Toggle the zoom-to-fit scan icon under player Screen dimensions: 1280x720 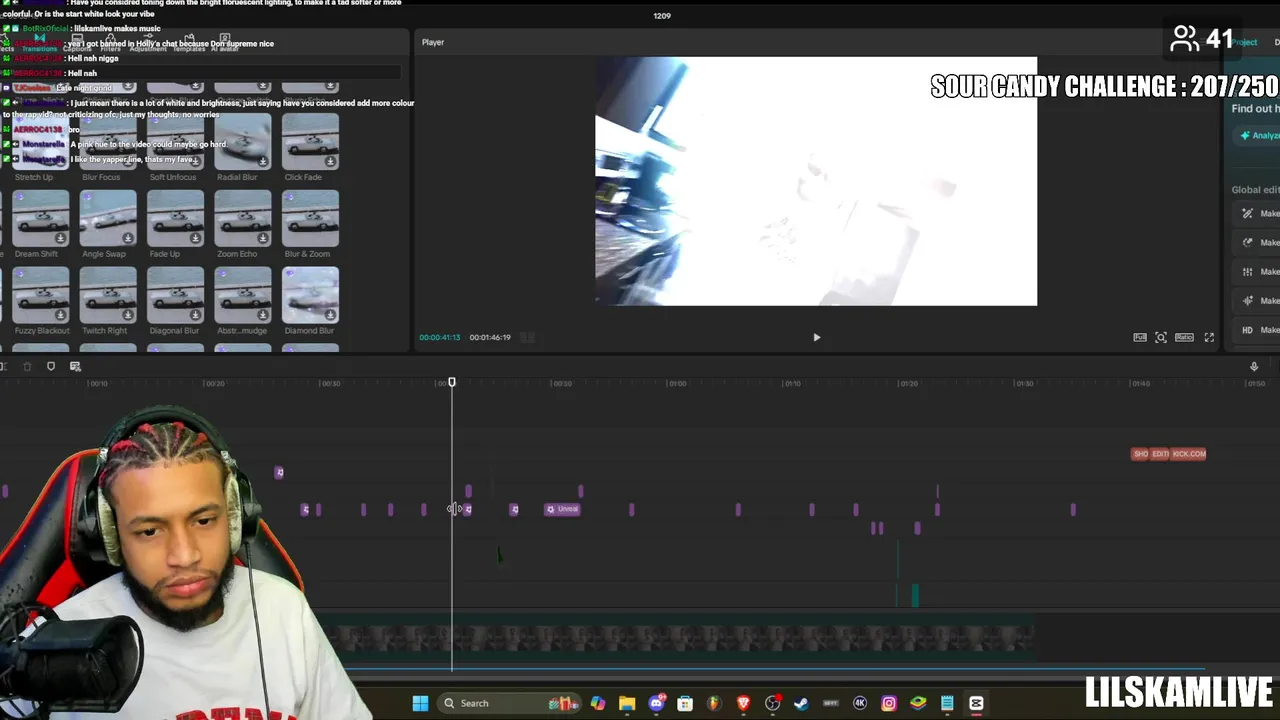point(1161,338)
